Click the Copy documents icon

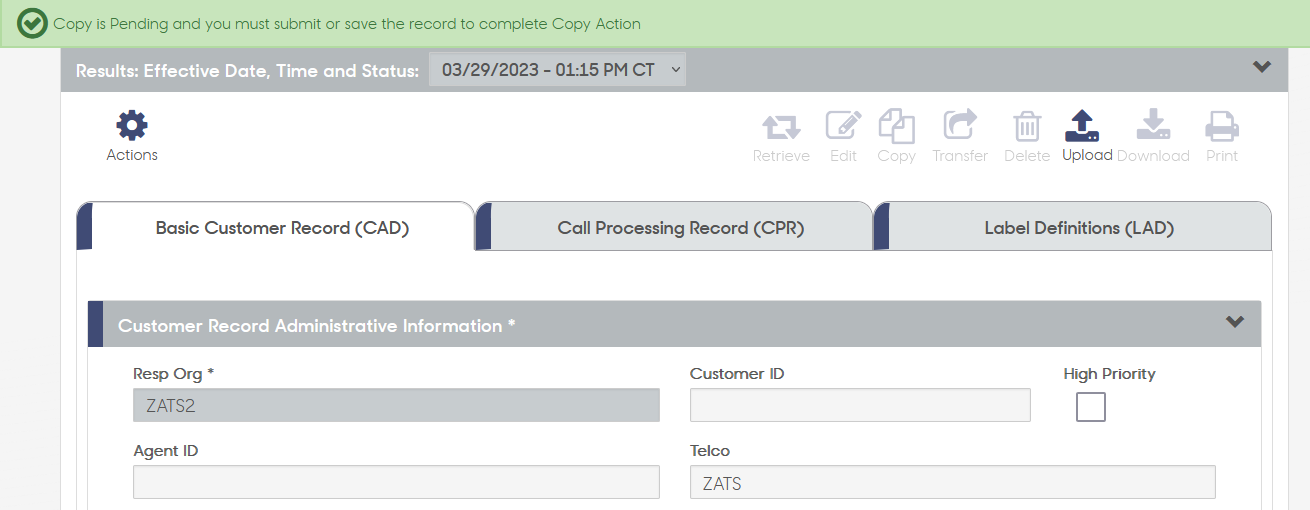click(x=896, y=127)
